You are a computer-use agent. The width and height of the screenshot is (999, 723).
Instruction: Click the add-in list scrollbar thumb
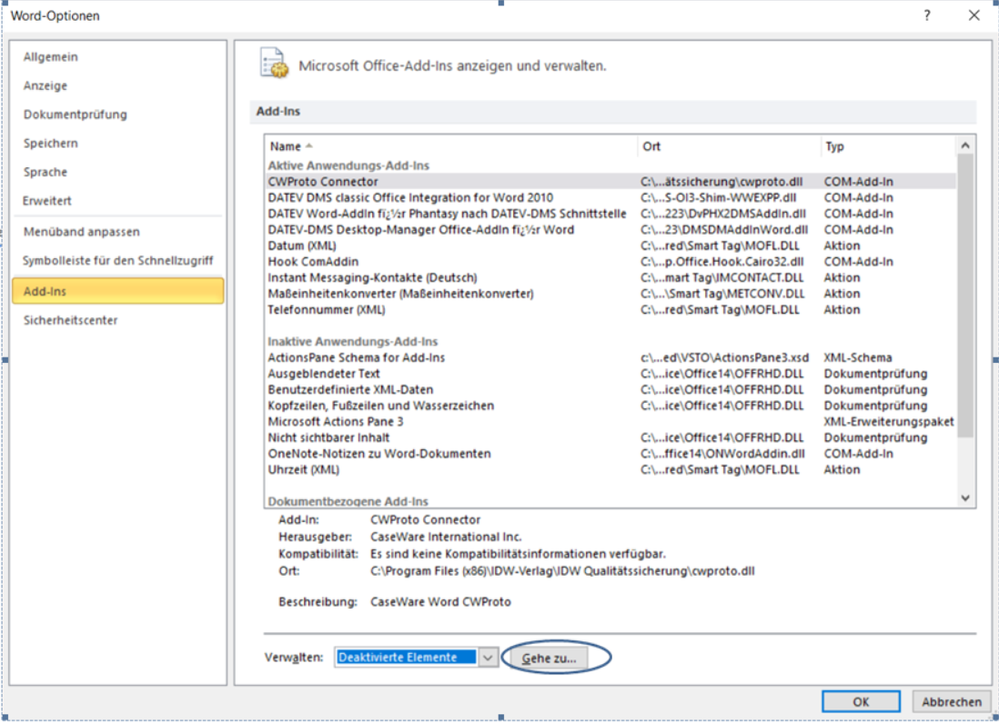(965, 296)
